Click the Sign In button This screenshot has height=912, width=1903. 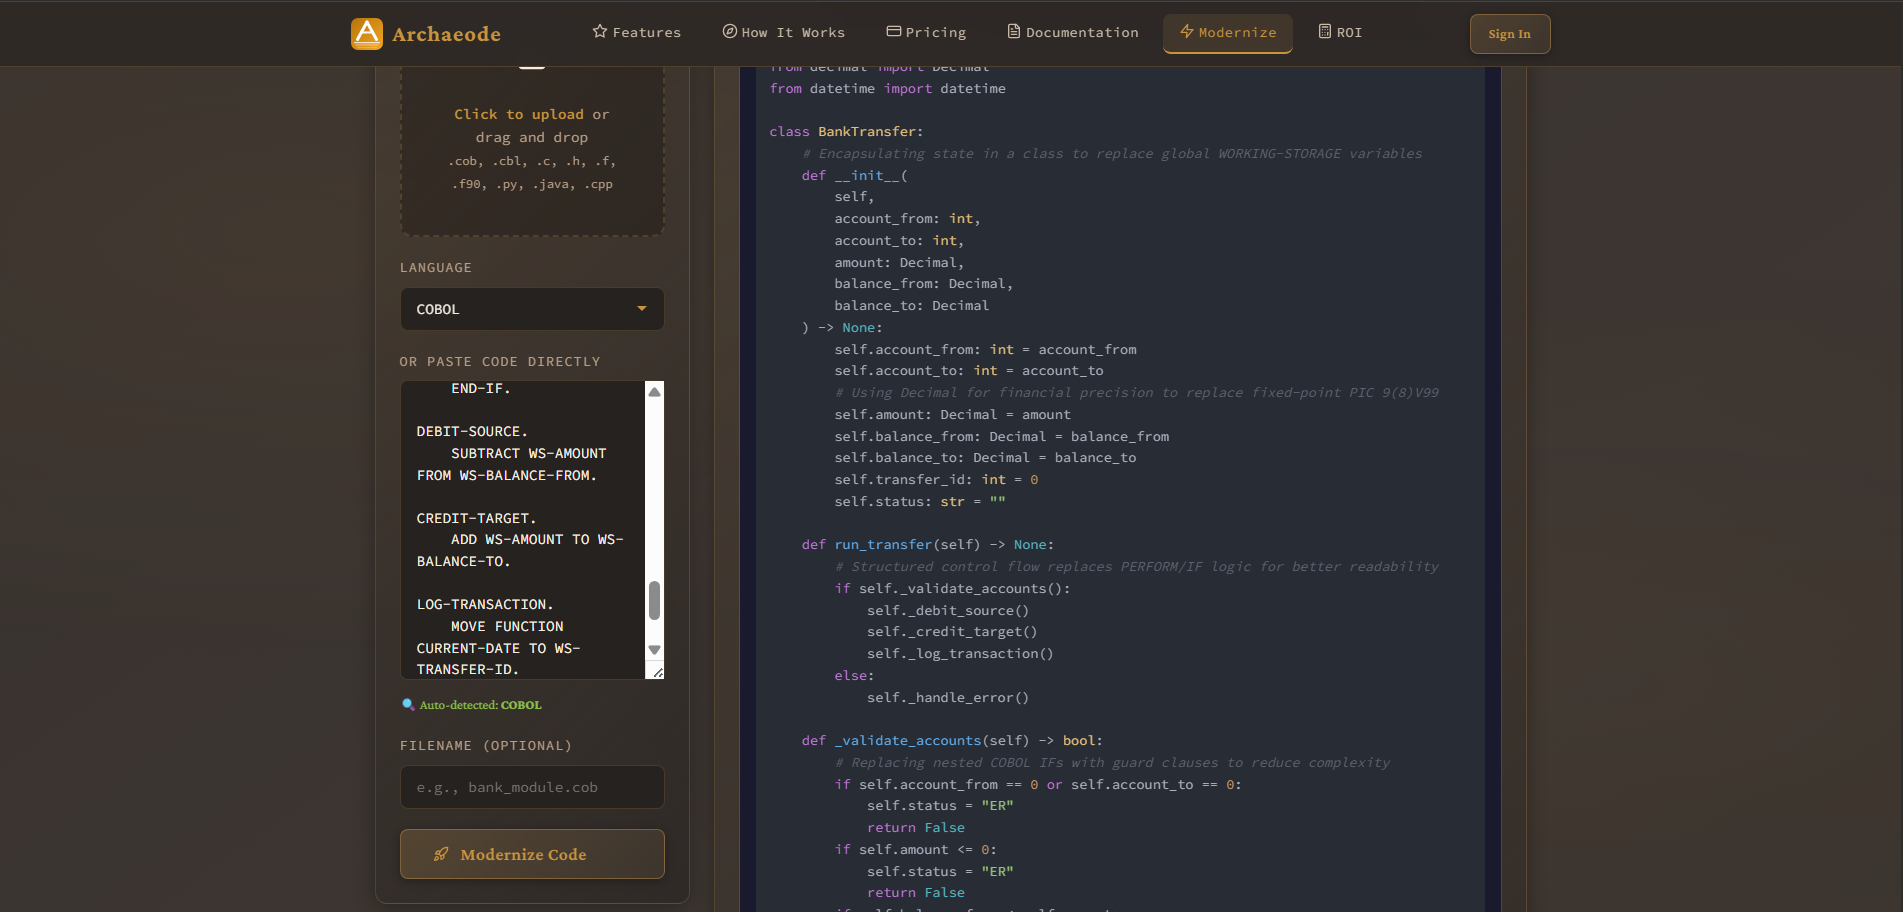1510,34
